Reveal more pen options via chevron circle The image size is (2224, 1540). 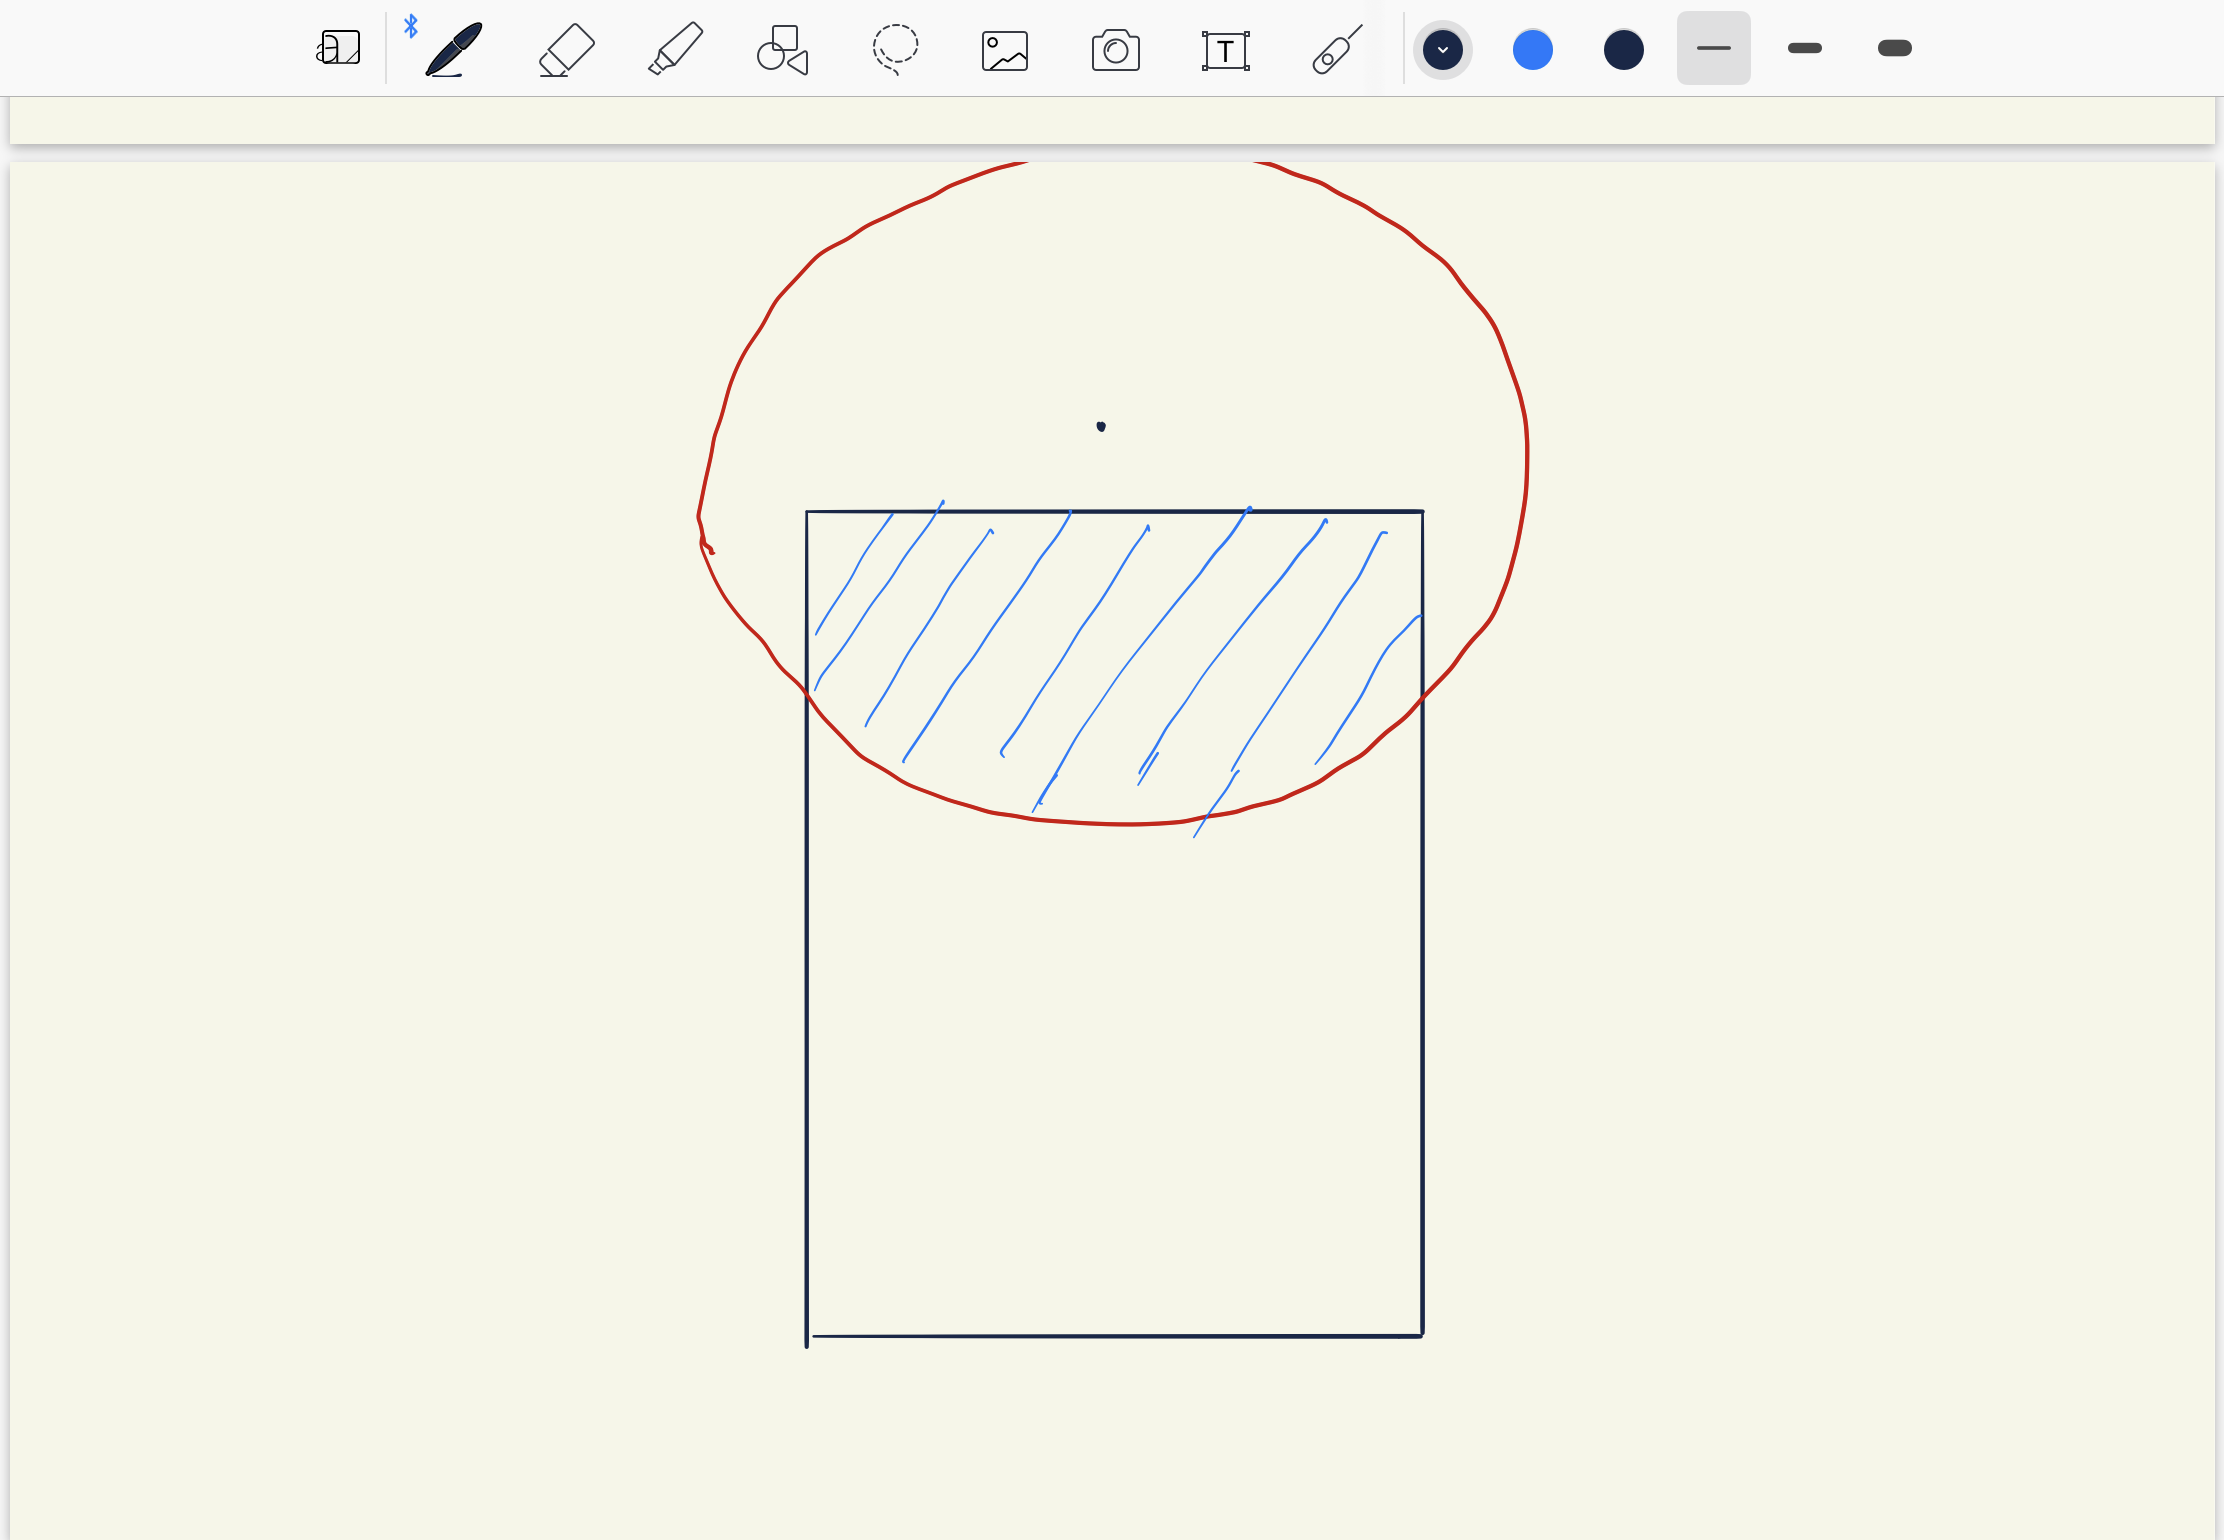tap(1443, 47)
